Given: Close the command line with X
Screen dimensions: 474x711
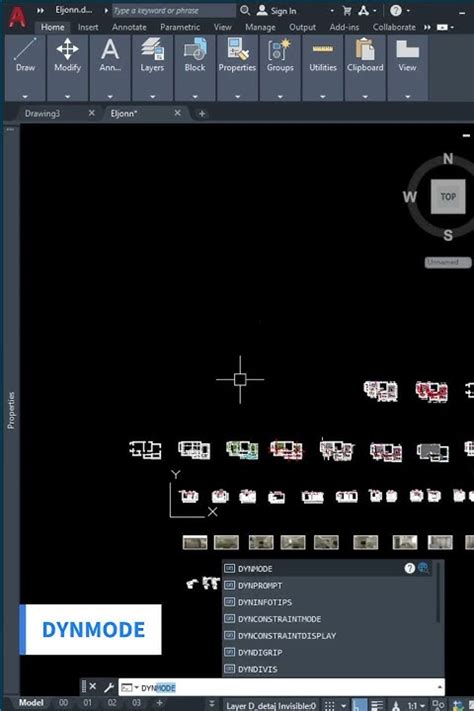Looking at the screenshot, I should click(93, 687).
